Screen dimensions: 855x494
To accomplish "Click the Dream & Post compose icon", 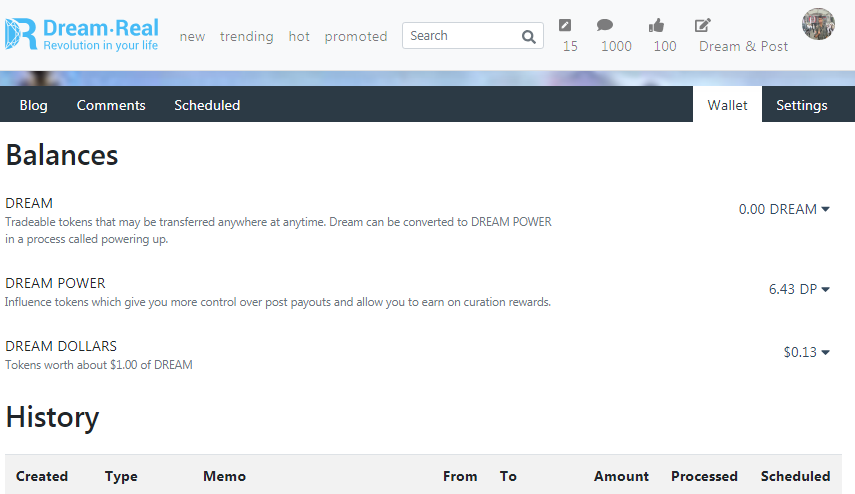I will coord(702,25).
